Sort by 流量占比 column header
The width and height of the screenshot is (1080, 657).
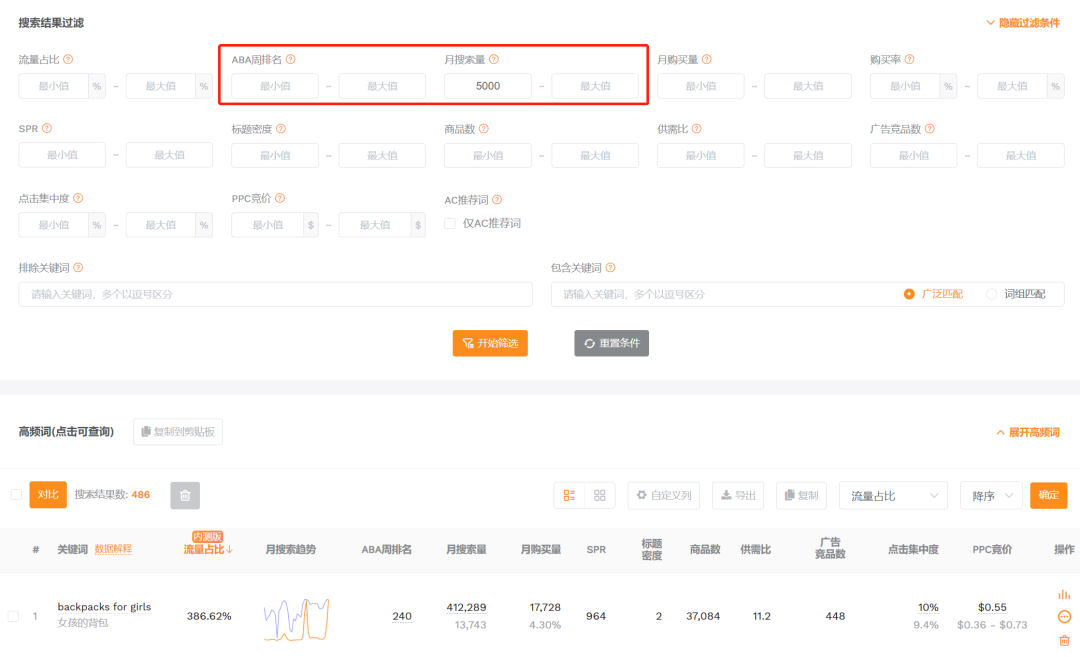coord(208,549)
